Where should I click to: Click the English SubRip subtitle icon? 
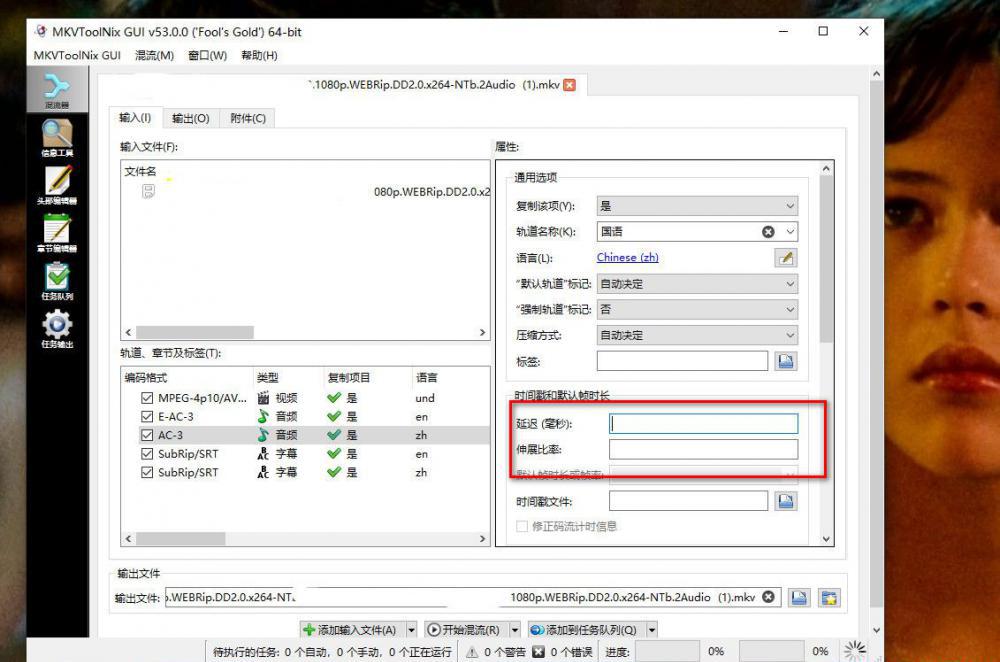pyautogui.click(x=263, y=453)
